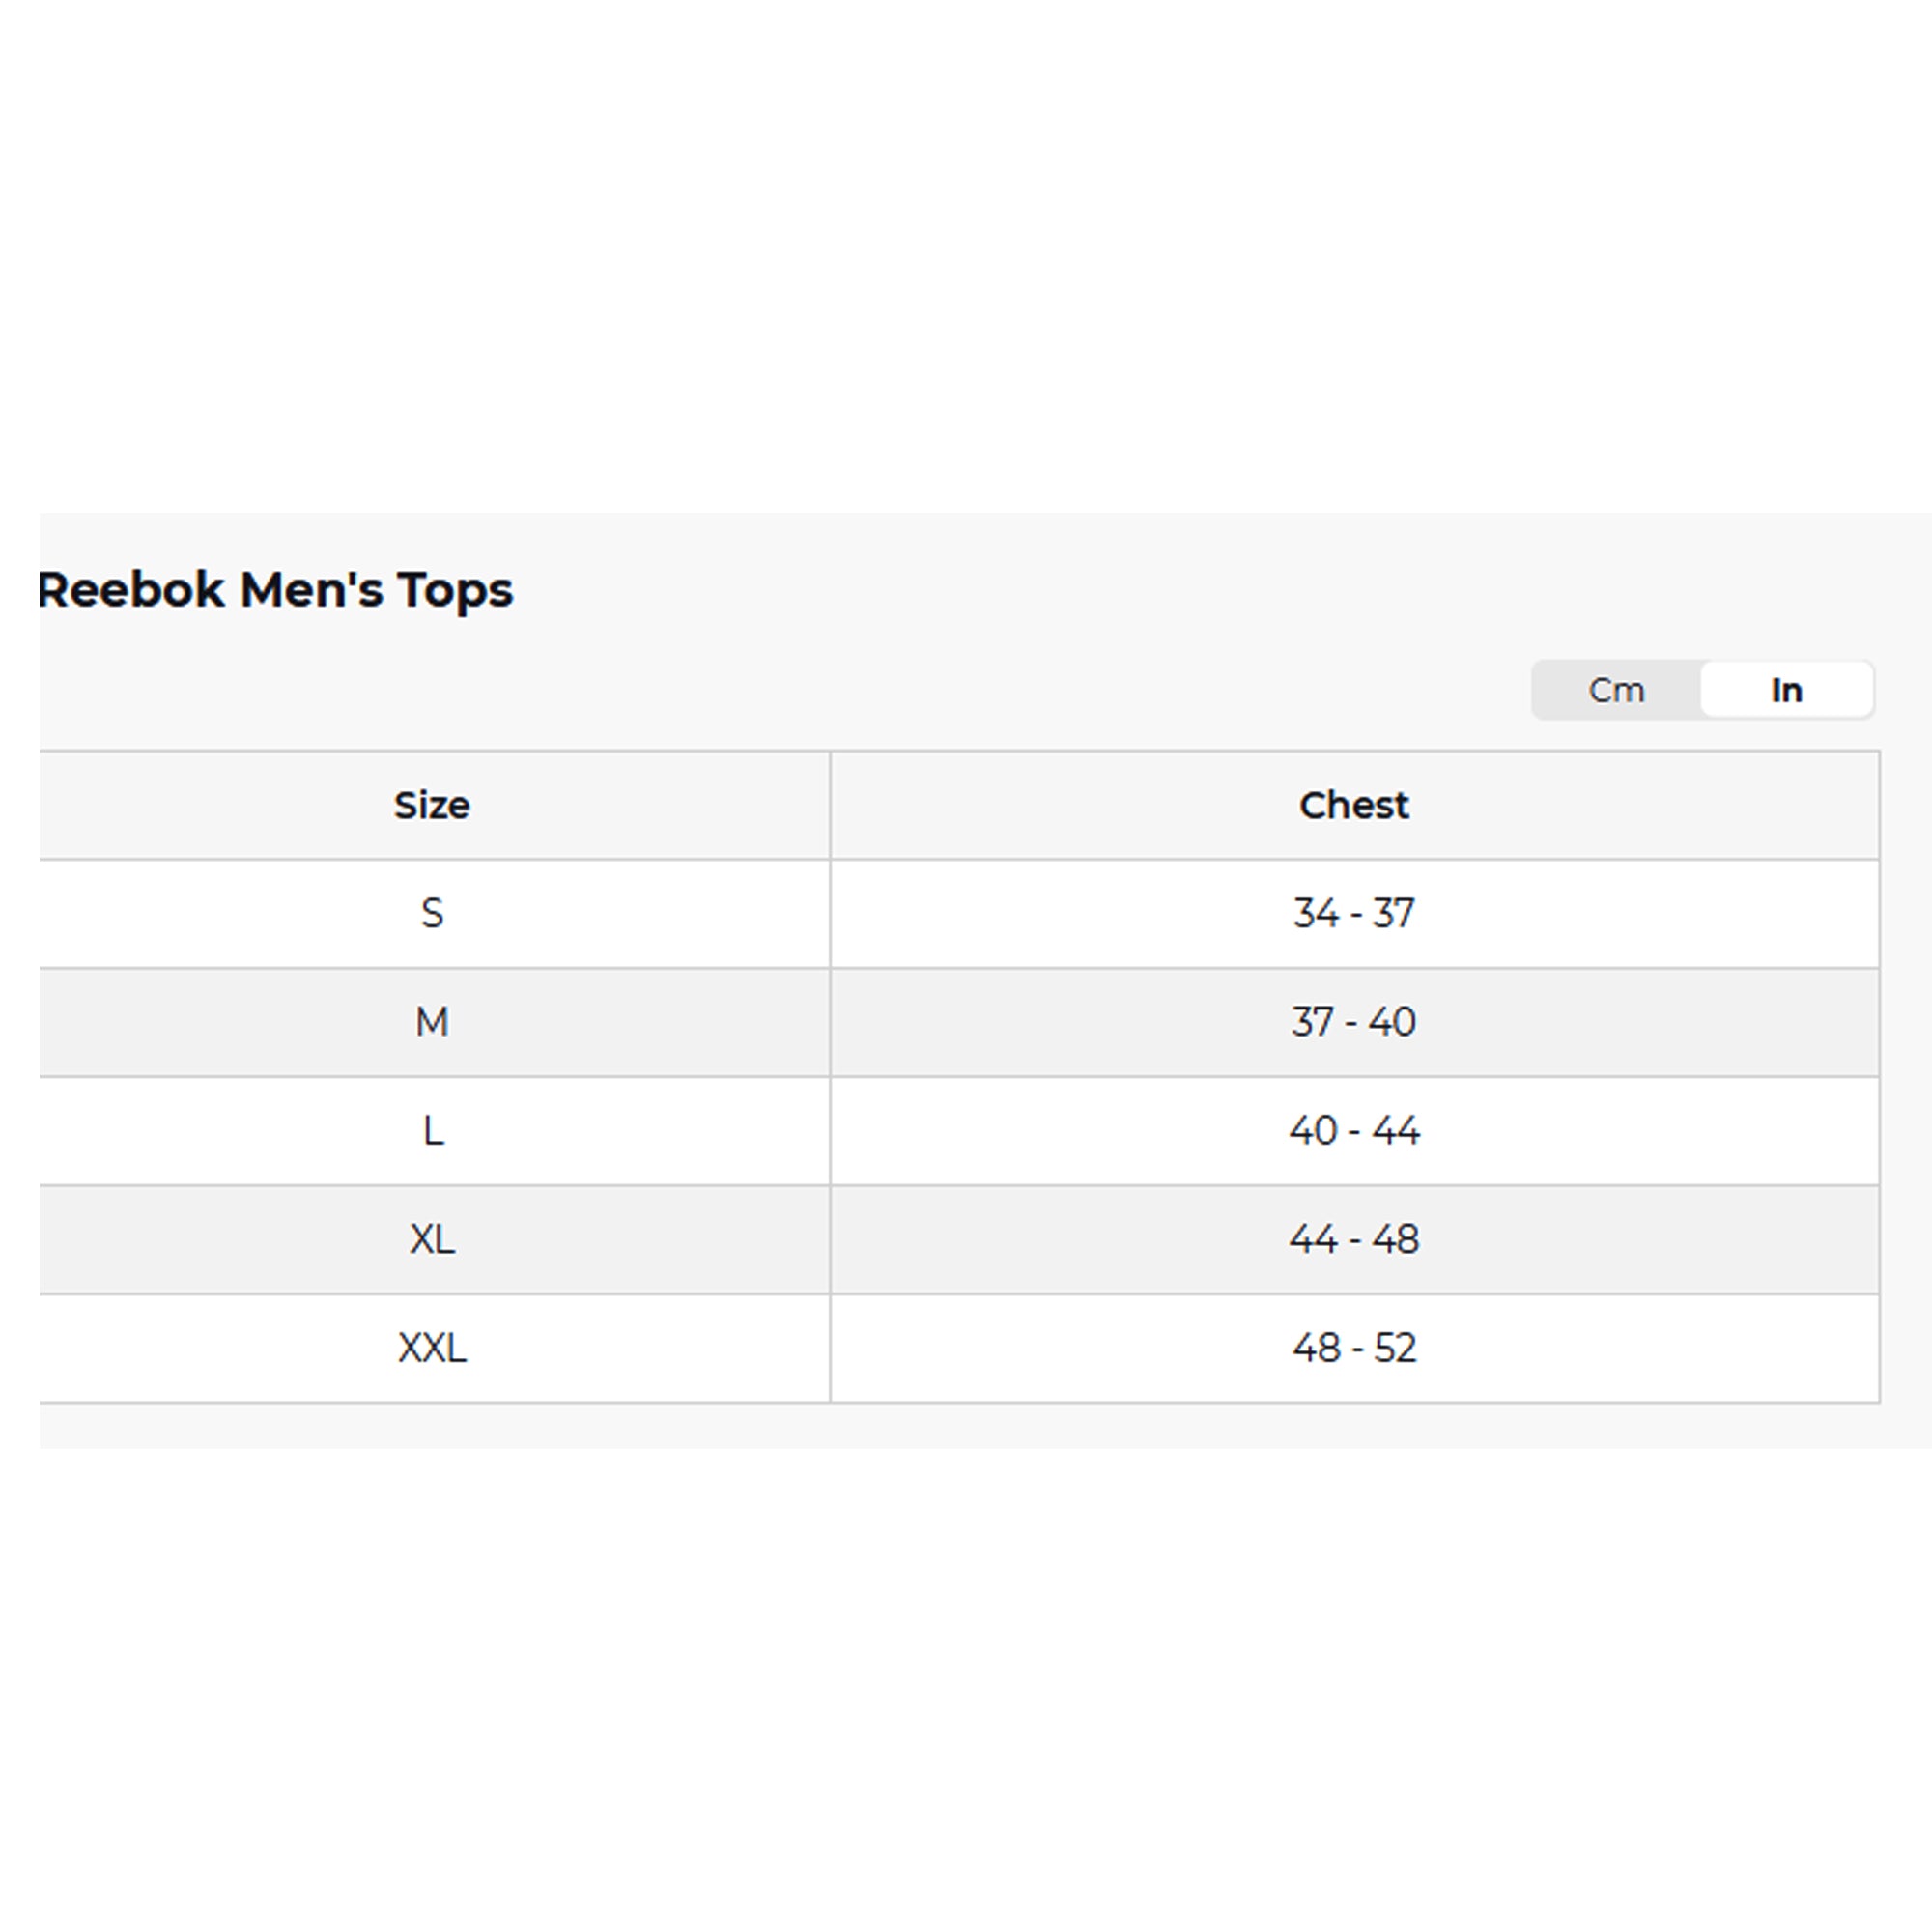The width and height of the screenshot is (1932, 1932).
Task: Click the number 34 in S row
Action: pyautogui.click(x=1315, y=913)
